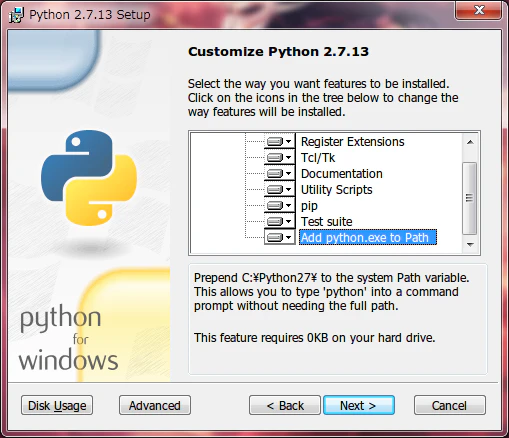The width and height of the screenshot is (509, 438).
Task: Click the feature list scroll down arrow
Action: click(470, 245)
